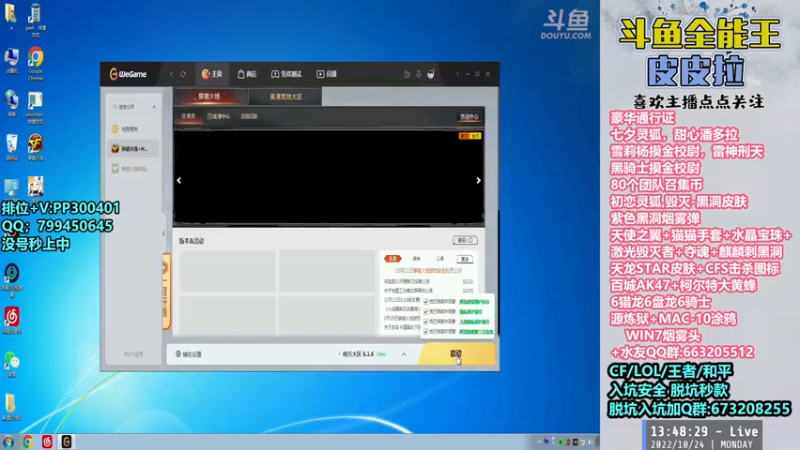Open the NetEase Cloud Music desktop icon
The height and width of the screenshot is (450, 800).
(x=12, y=320)
